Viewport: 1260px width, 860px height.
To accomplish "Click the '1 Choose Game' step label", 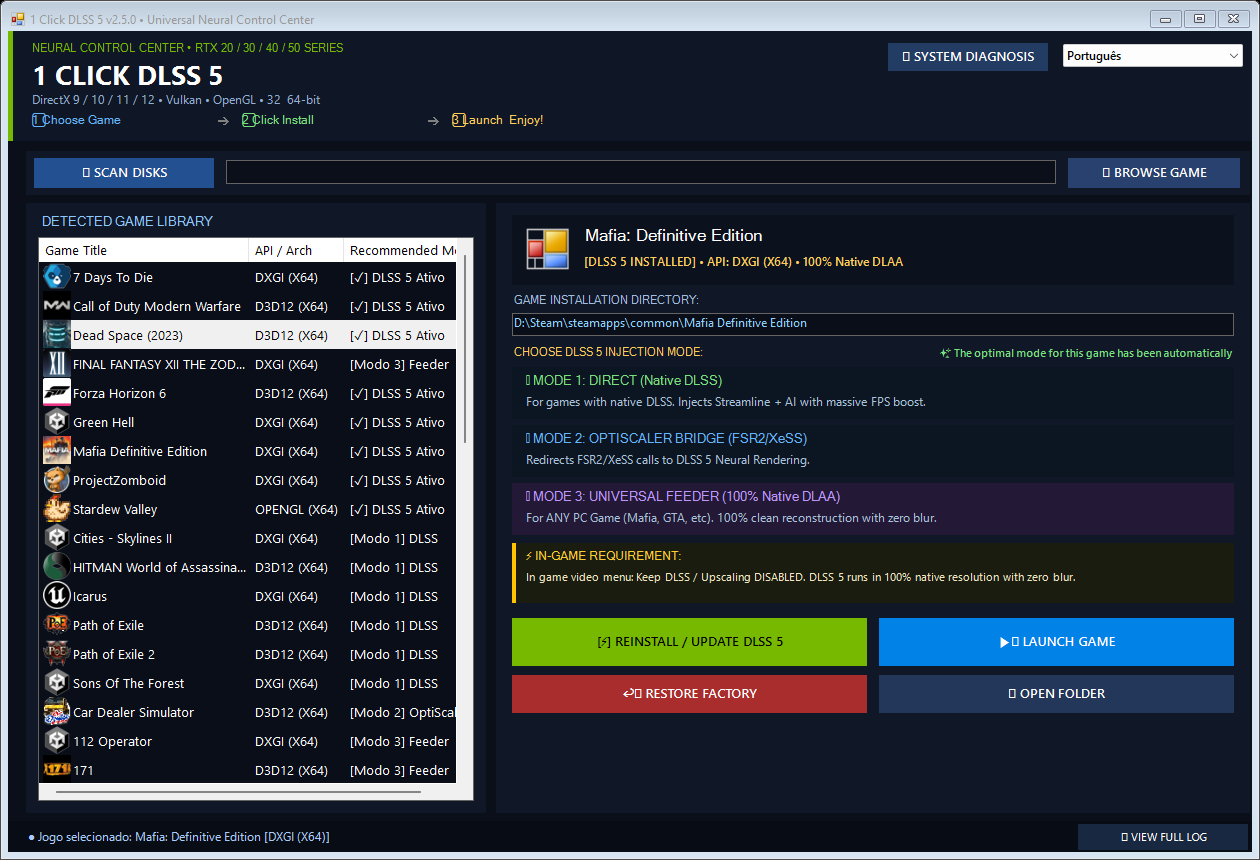I will pos(76,120).
